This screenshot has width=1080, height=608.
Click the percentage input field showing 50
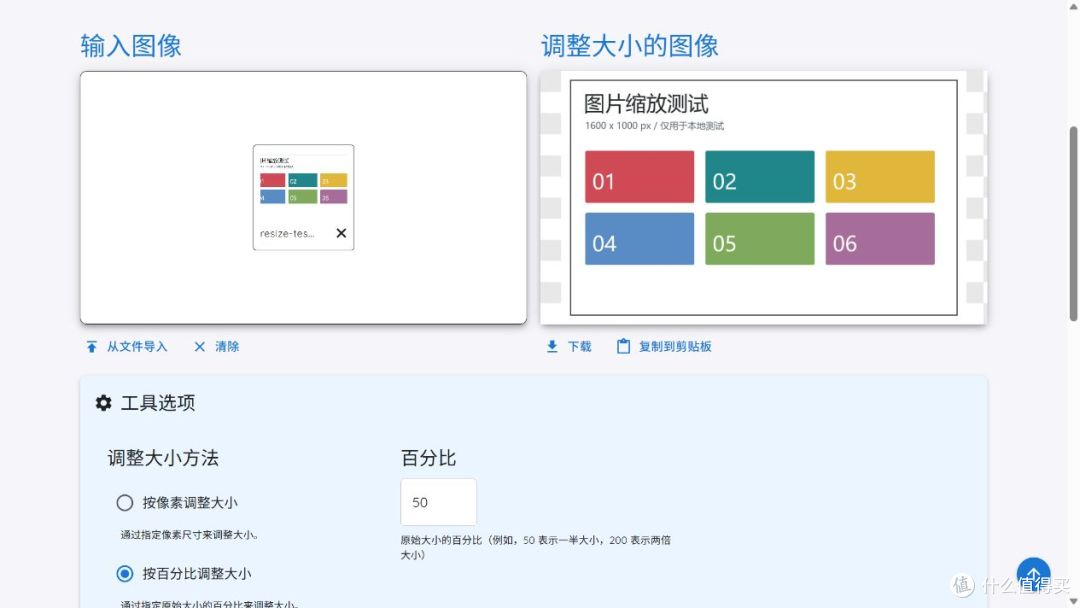(x=438, y=502)
